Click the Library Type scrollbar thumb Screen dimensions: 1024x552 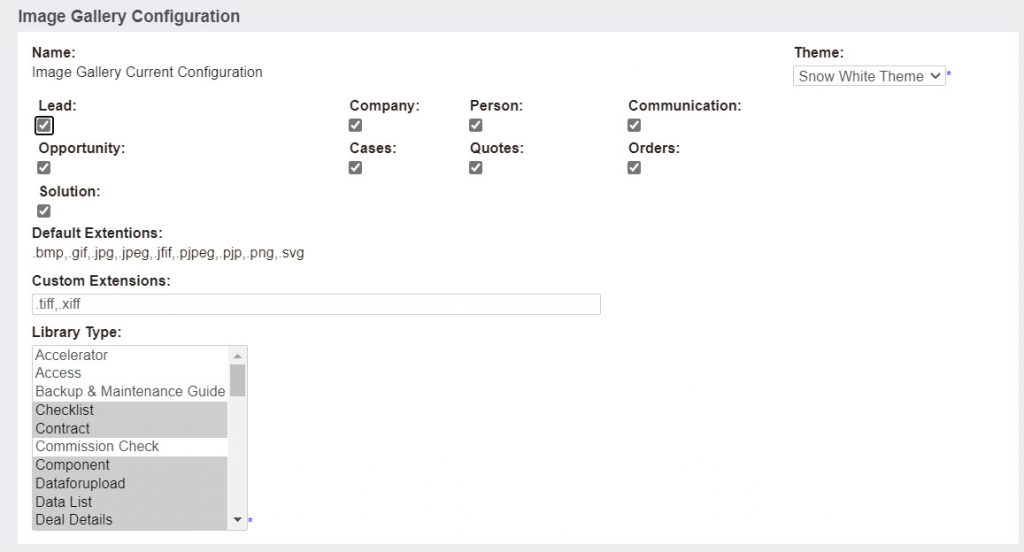point(238,380)
